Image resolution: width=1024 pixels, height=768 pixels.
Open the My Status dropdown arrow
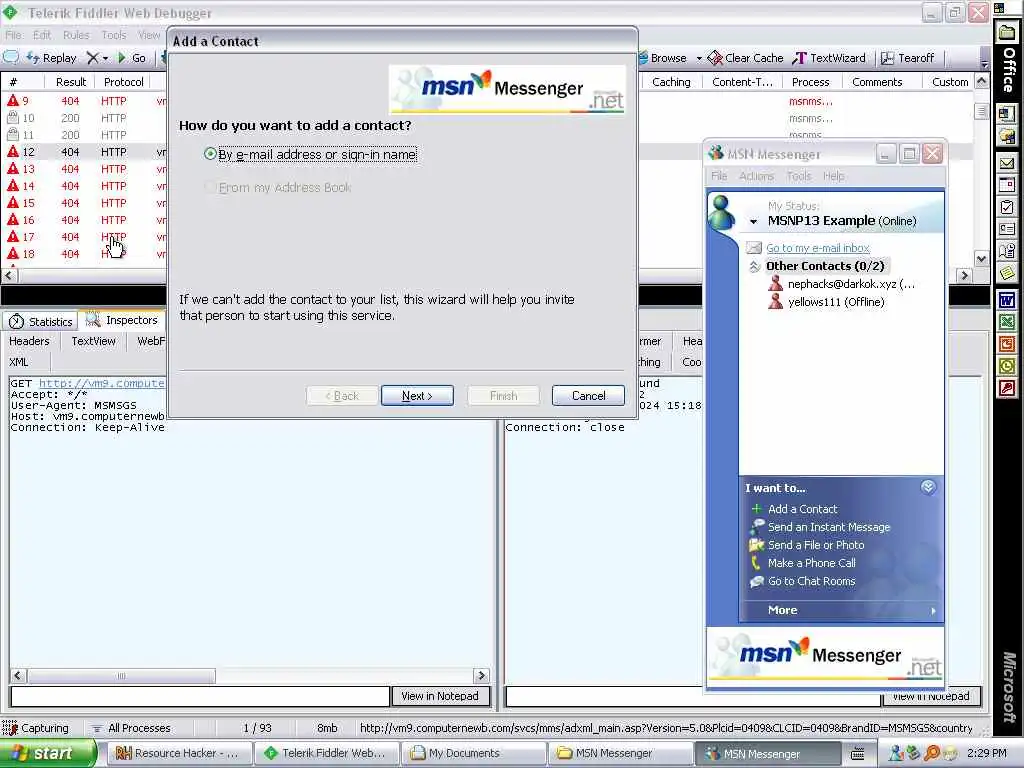753,222
